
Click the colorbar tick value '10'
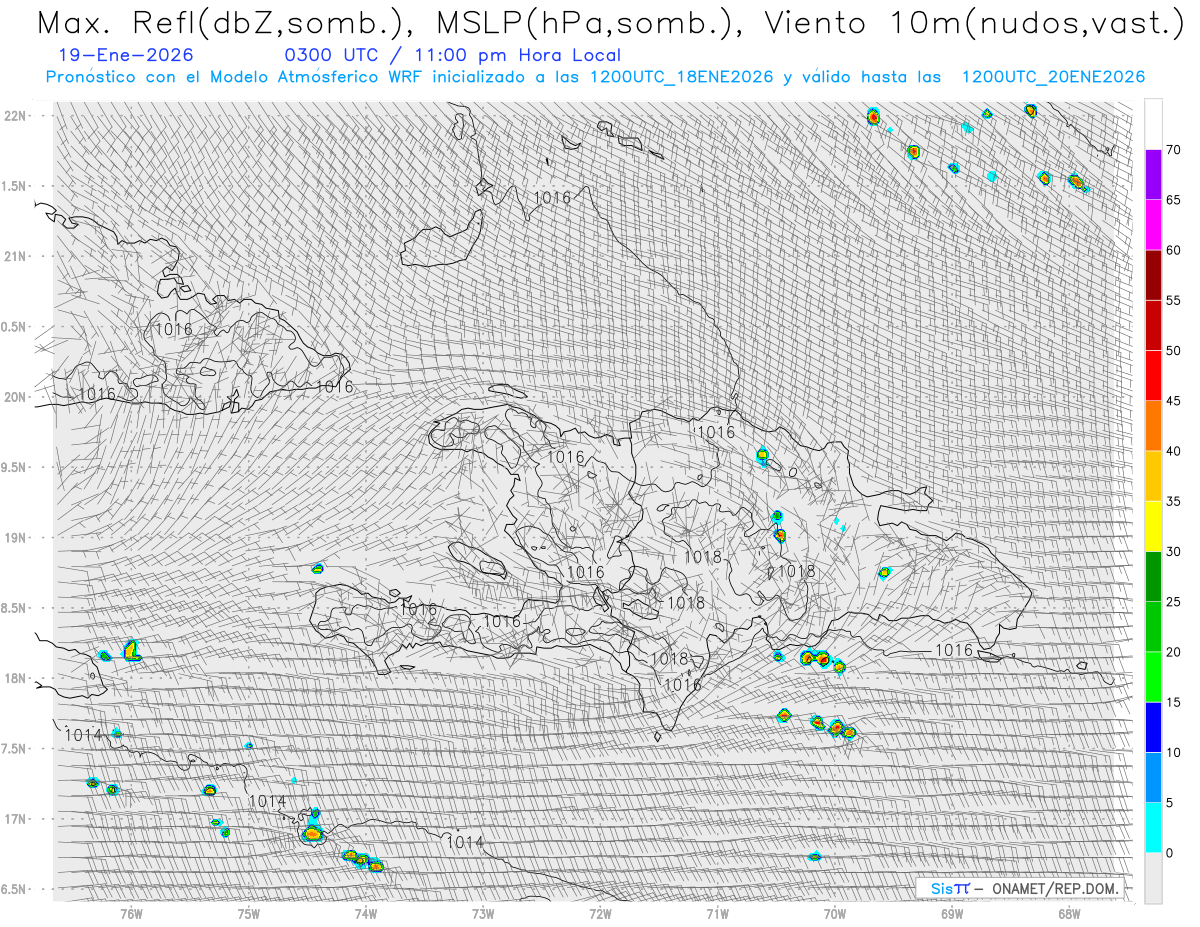click(1173, 752)
